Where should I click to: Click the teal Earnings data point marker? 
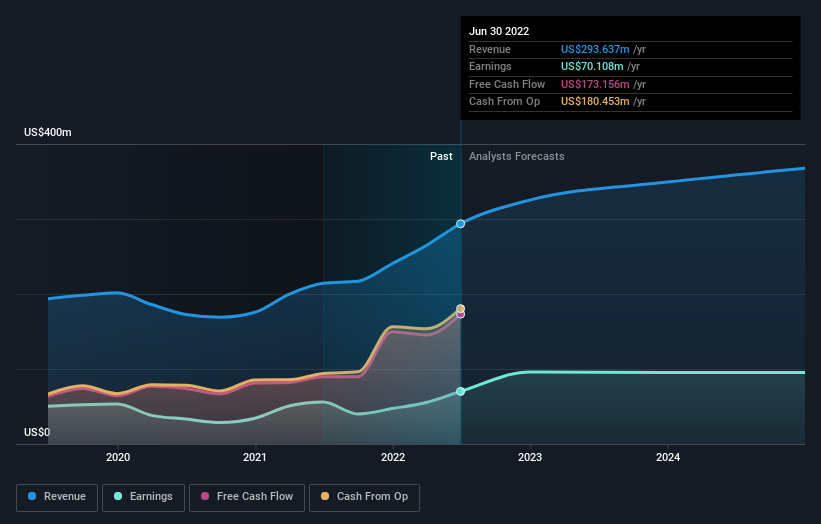[x=460, y=391]
